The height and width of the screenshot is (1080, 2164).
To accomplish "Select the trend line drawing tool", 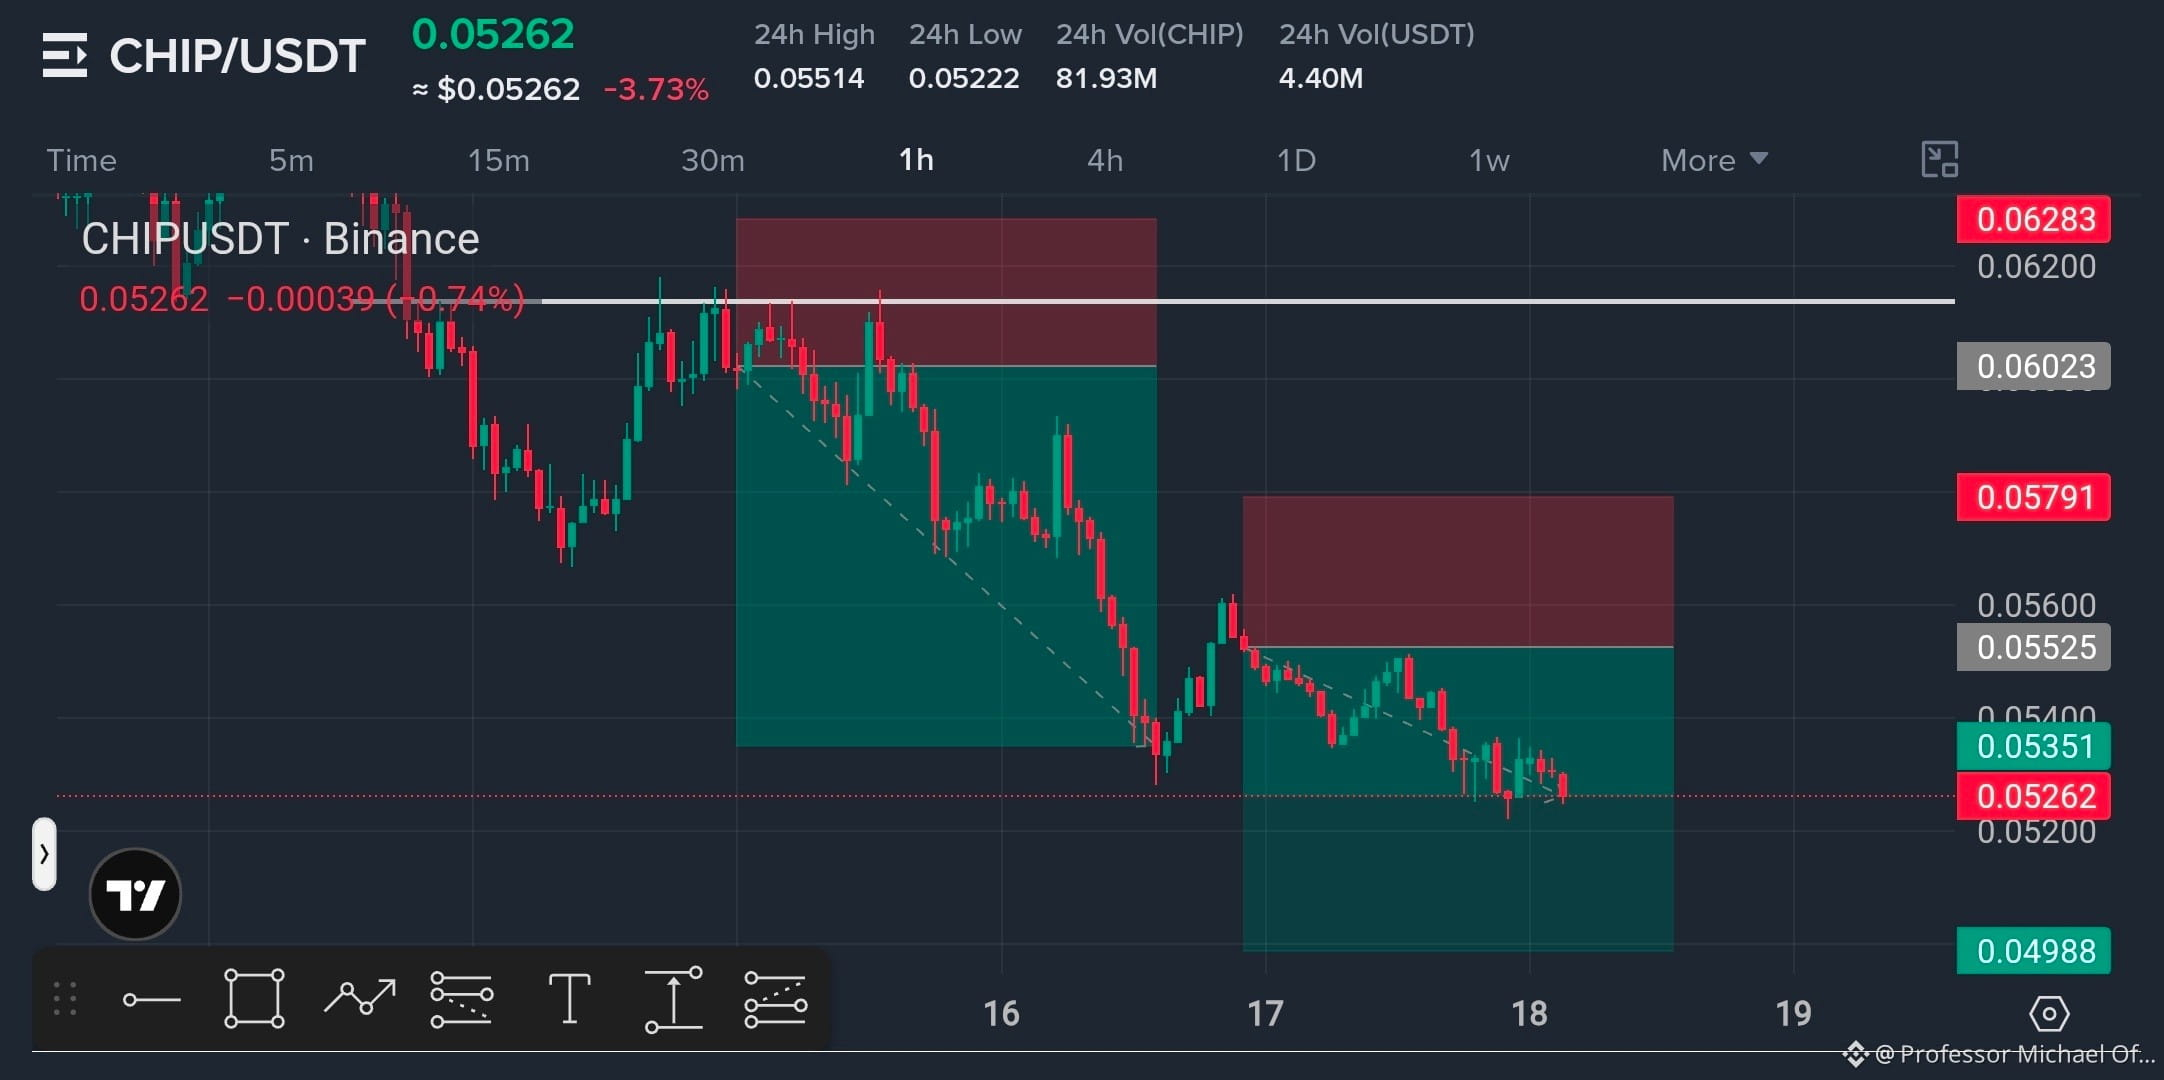I will (x=152, y=999).
